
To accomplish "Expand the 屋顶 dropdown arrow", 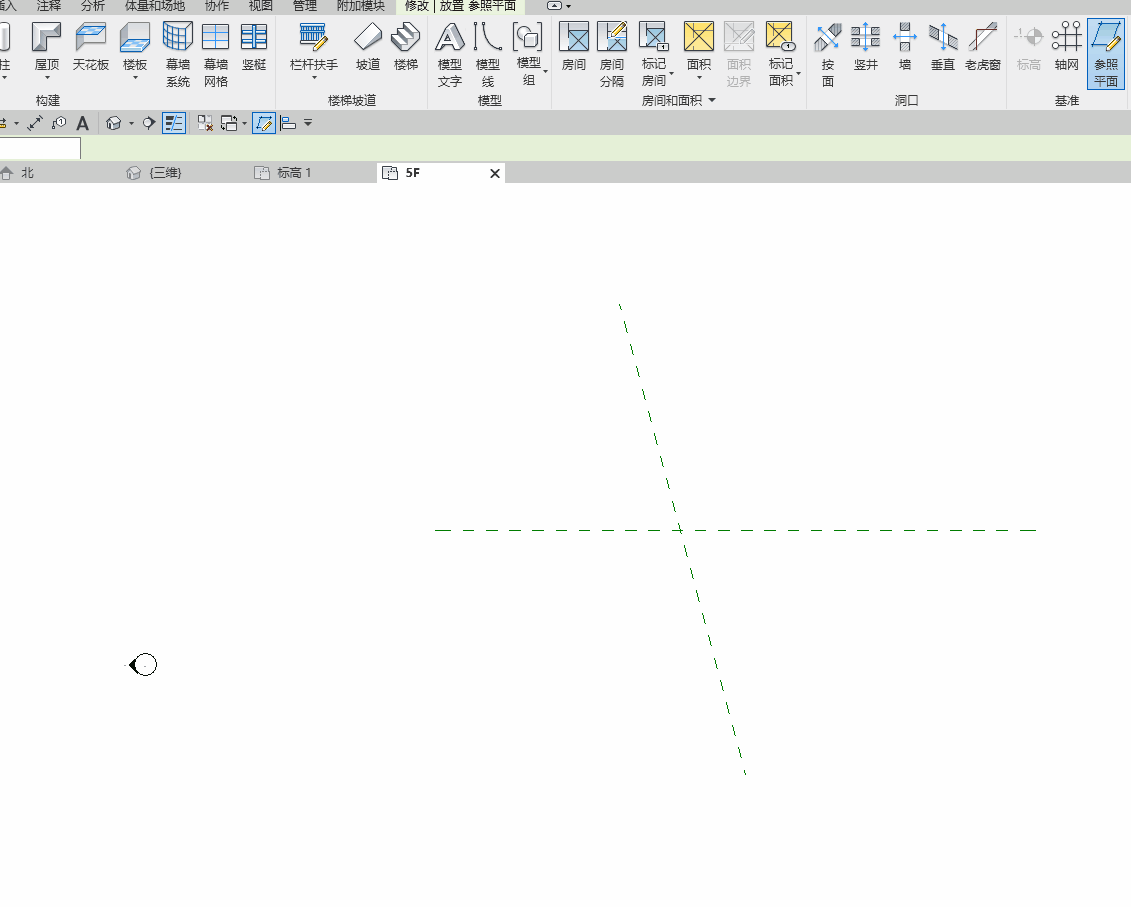I will (x=47, y=77).
